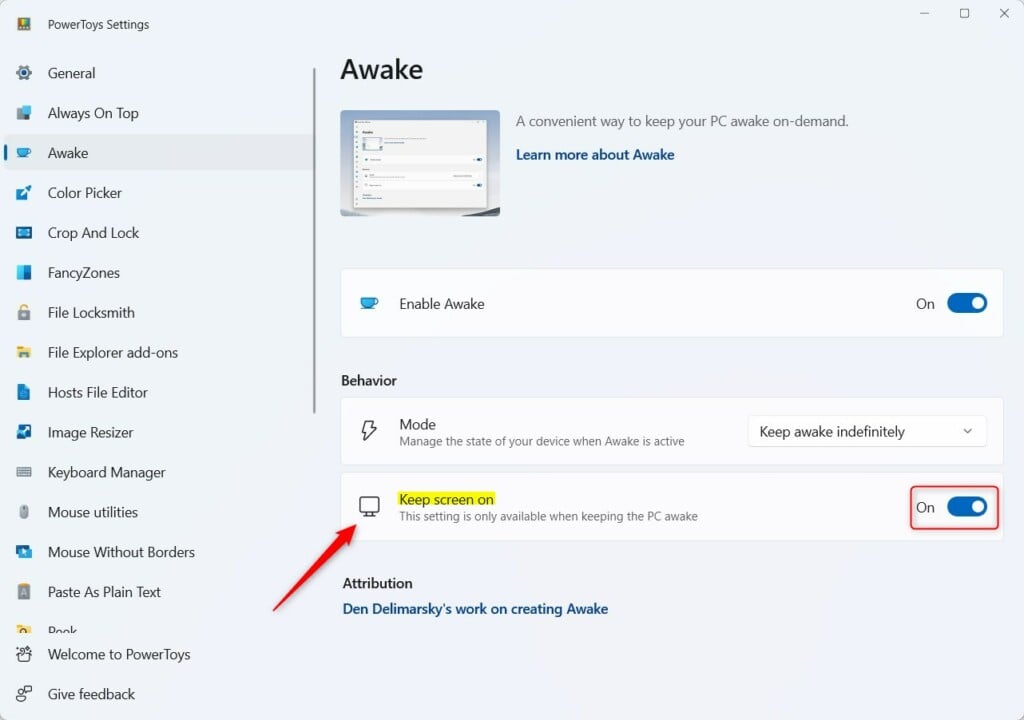Click the sidebar vertical scrollbar
The image size is (1024, 720).
tap(314, 240)
